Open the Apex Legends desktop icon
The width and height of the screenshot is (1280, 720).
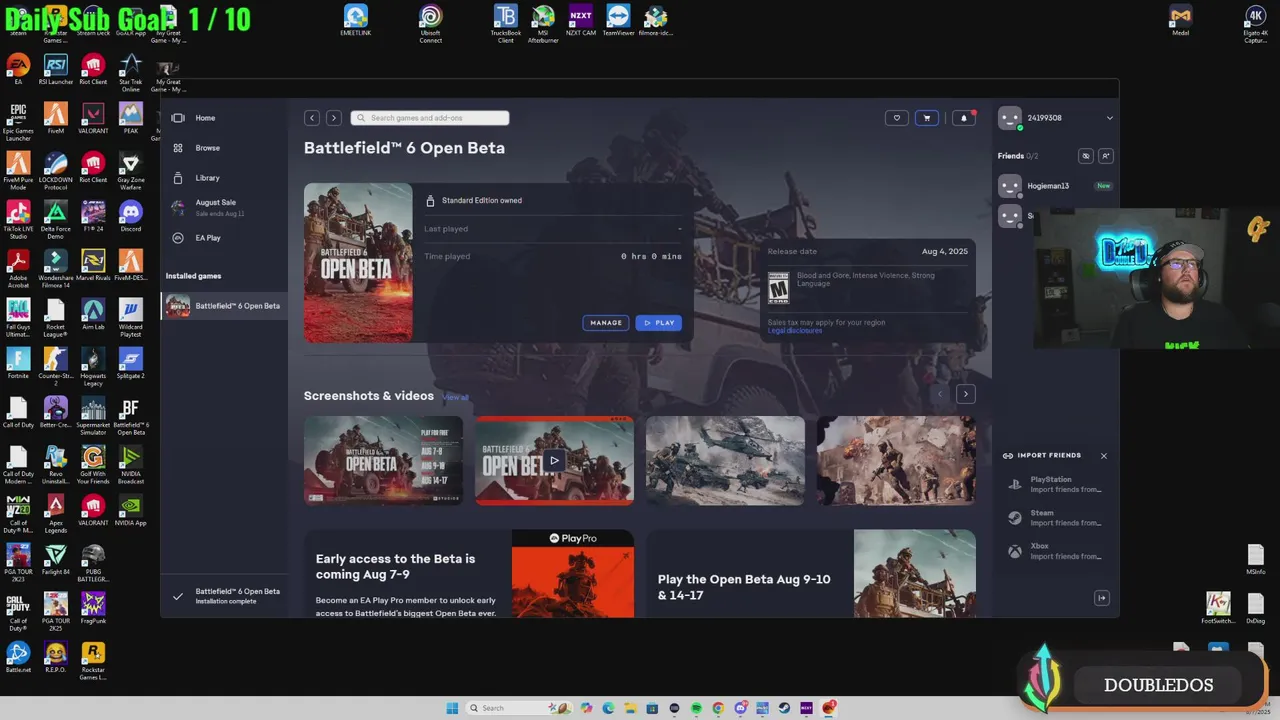pos(56,514)
